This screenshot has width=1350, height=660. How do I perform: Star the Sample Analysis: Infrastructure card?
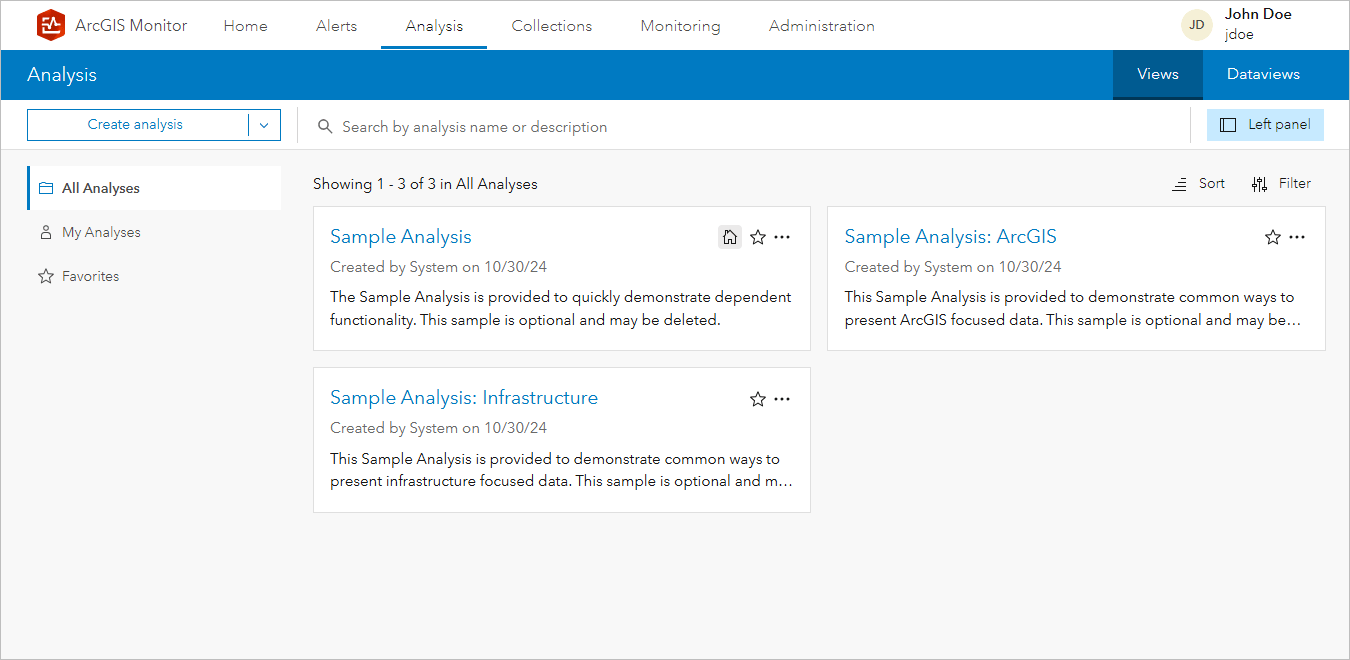click(757, 398)
